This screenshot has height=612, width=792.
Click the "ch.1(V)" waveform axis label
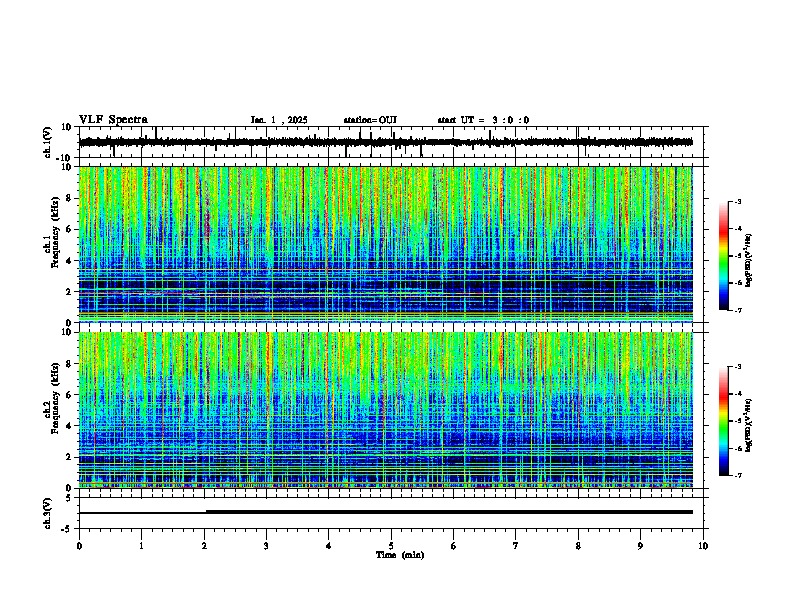[48, 142]
